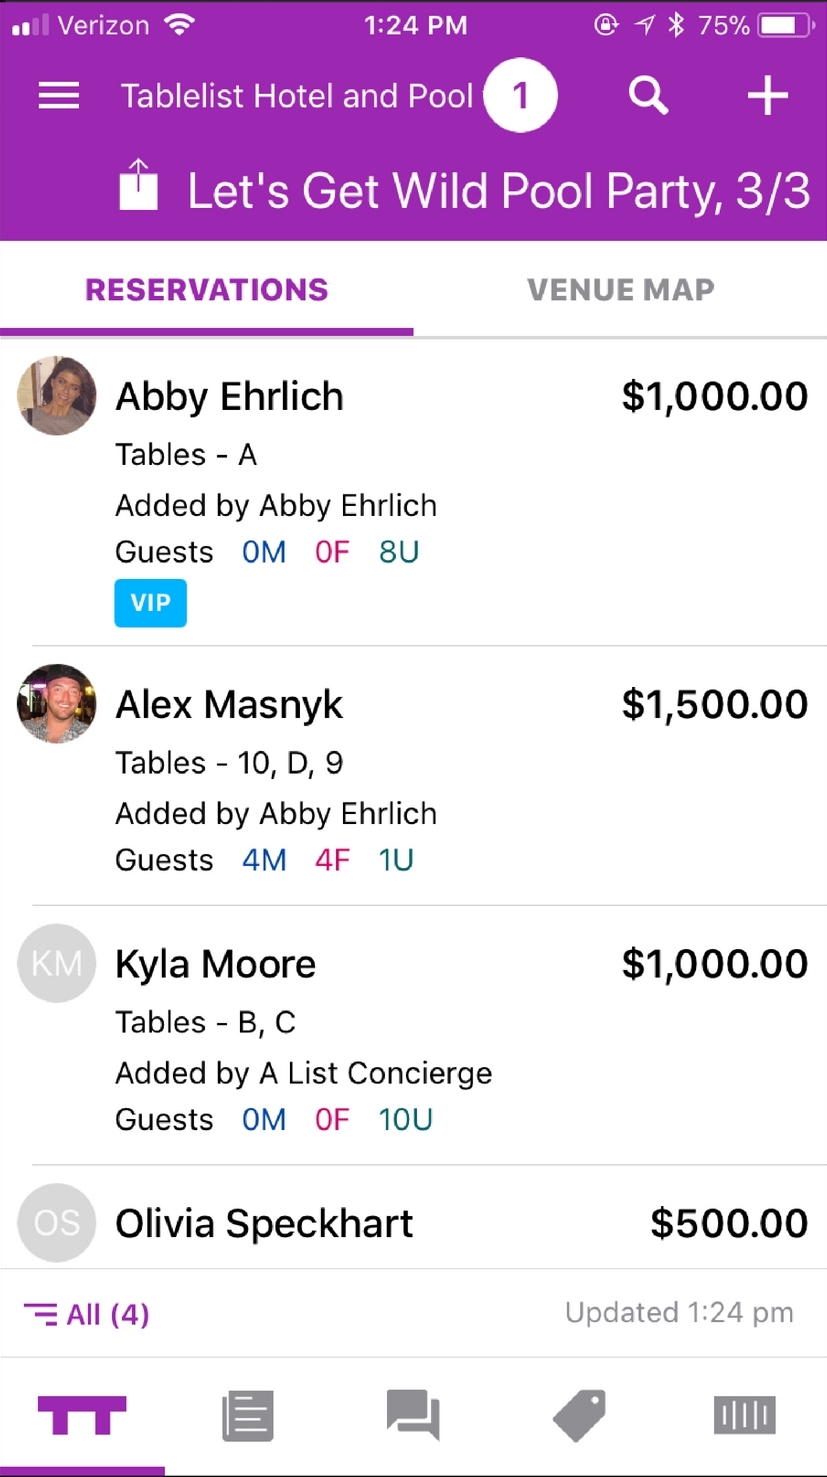This screenshot has height=1477, width=827.
Task: Open the price tag bottom icon
Action: point(579,1416)
